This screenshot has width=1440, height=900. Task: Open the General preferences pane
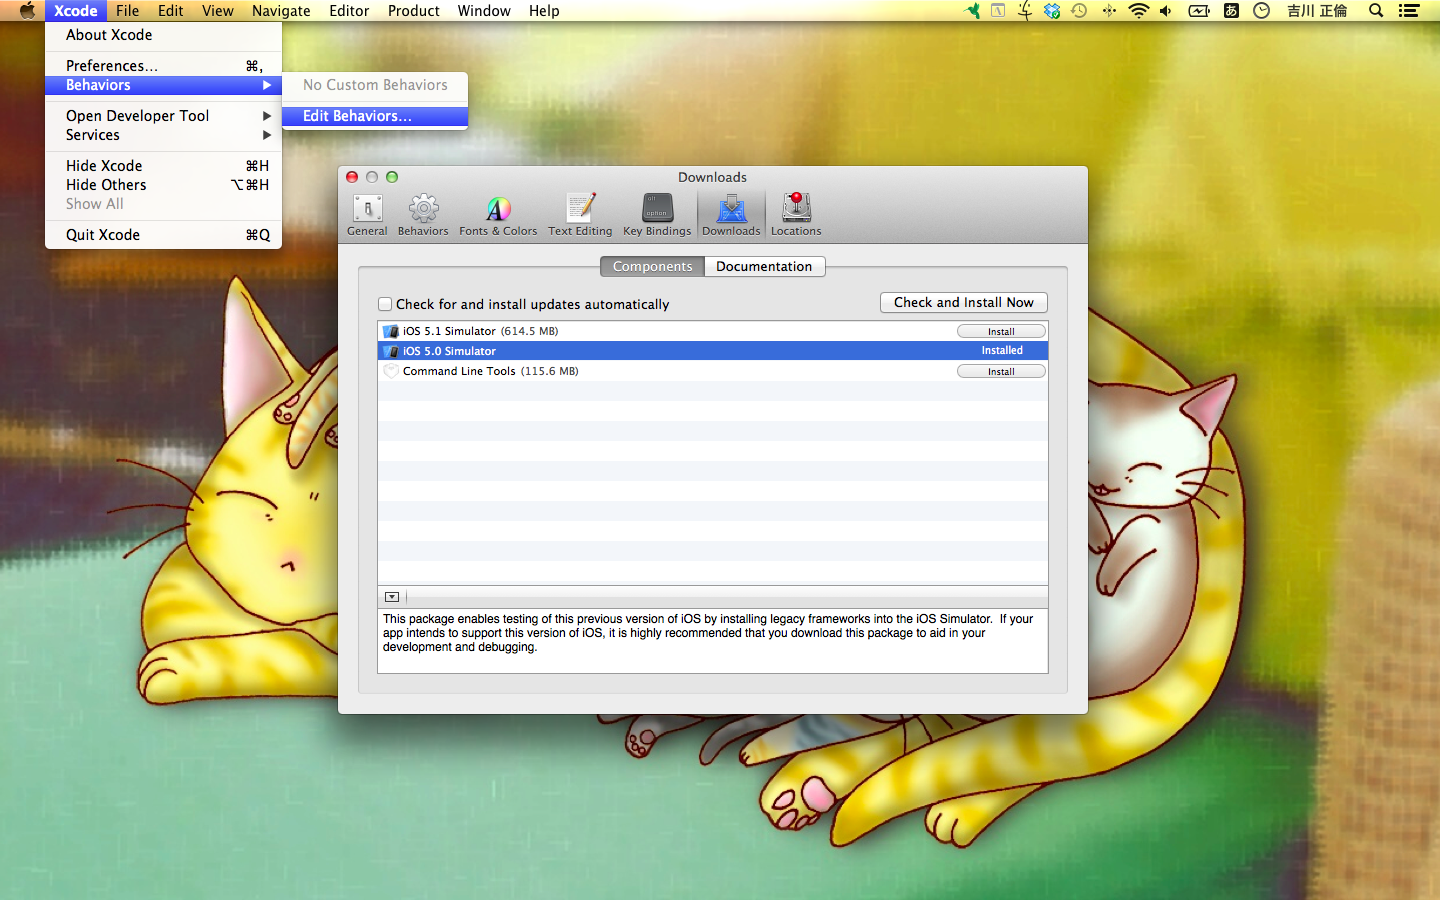pos(367,214)
